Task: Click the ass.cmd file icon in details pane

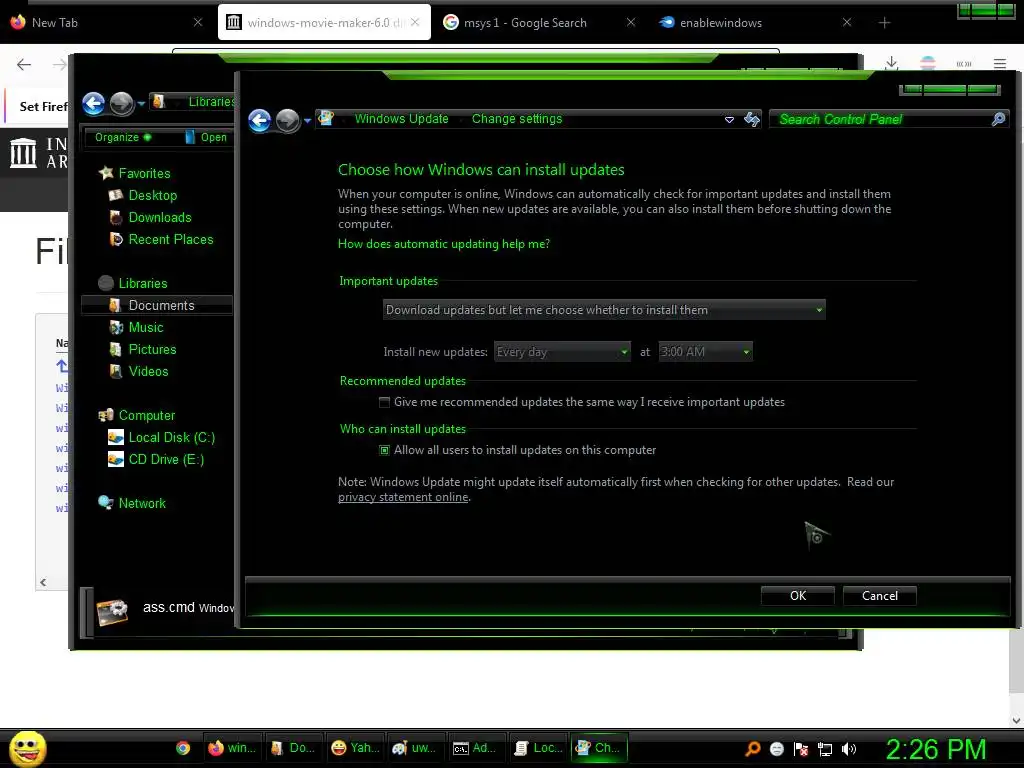Action: [x=112, y=612]
